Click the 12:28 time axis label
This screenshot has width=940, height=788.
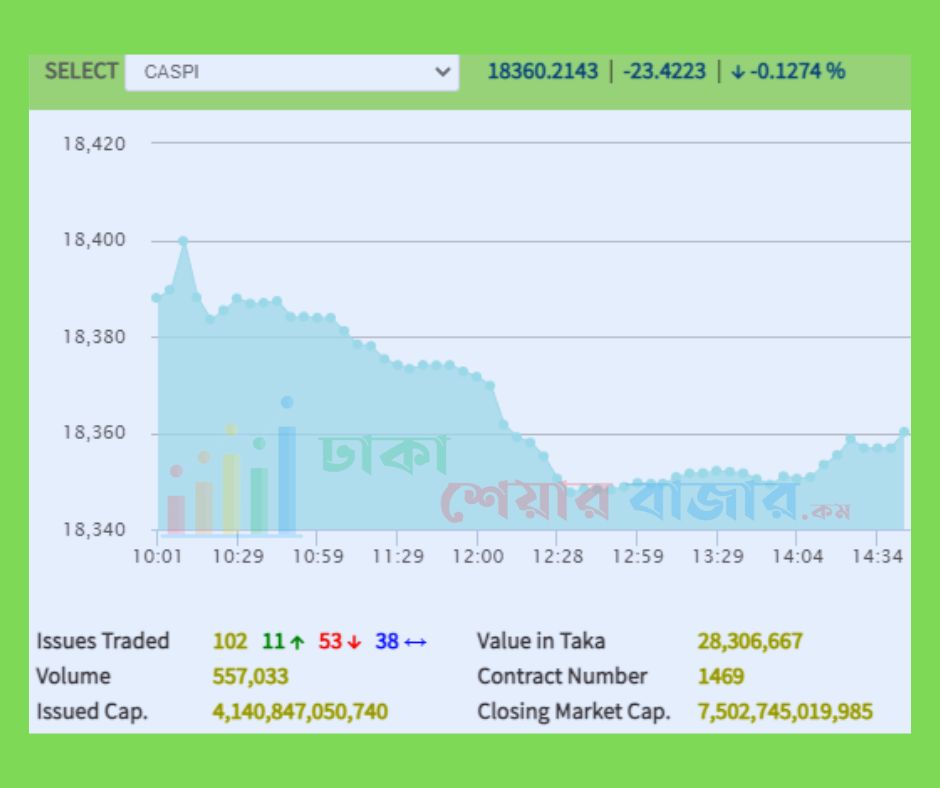point(556,556)
